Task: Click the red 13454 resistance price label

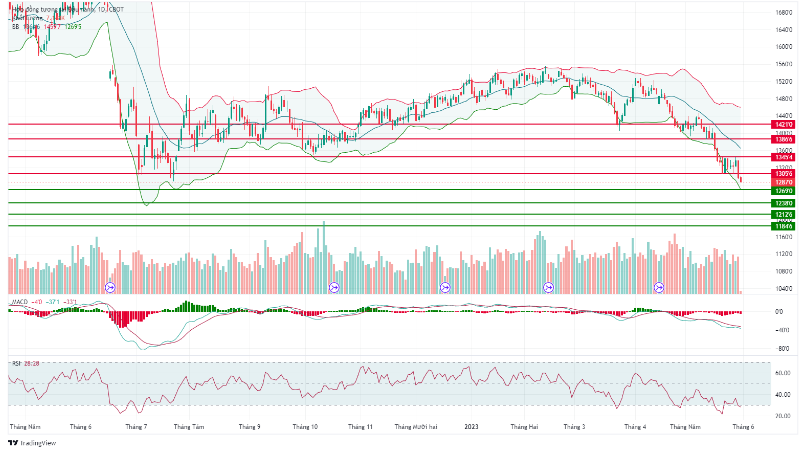Action: (783, 157)
